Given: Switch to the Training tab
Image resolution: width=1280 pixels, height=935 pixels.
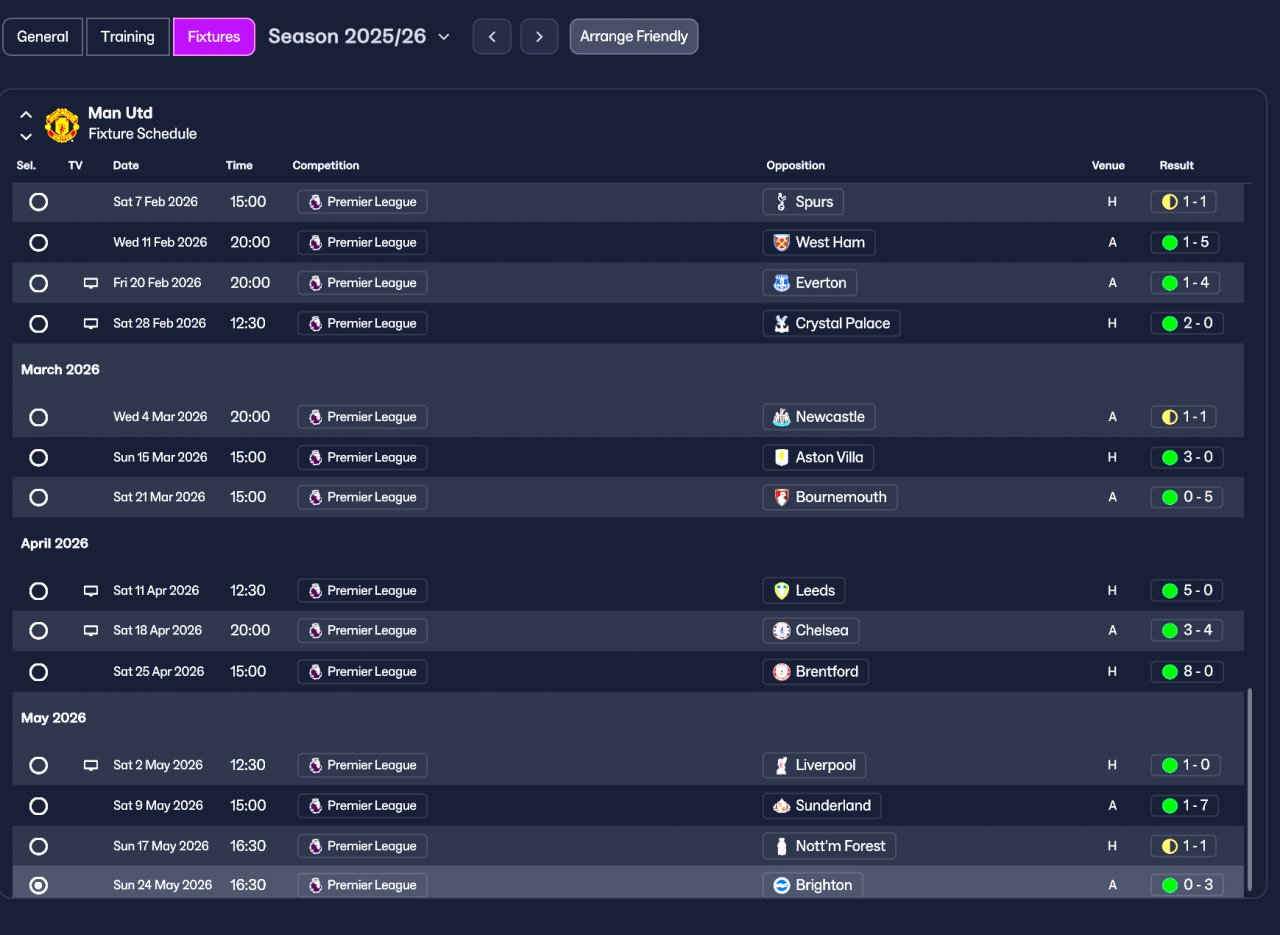Looking at the screenshot, I should pos(128,37).
